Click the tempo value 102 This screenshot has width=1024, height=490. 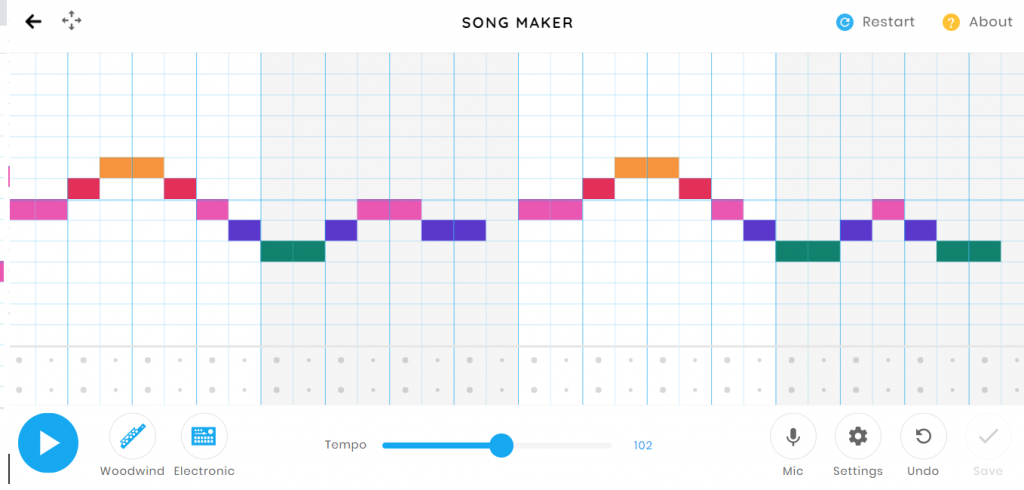[643, 445]
